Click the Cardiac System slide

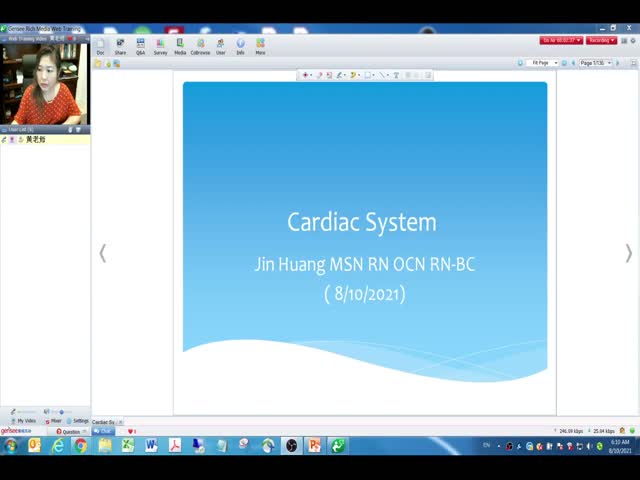click(x=365, y=231)
